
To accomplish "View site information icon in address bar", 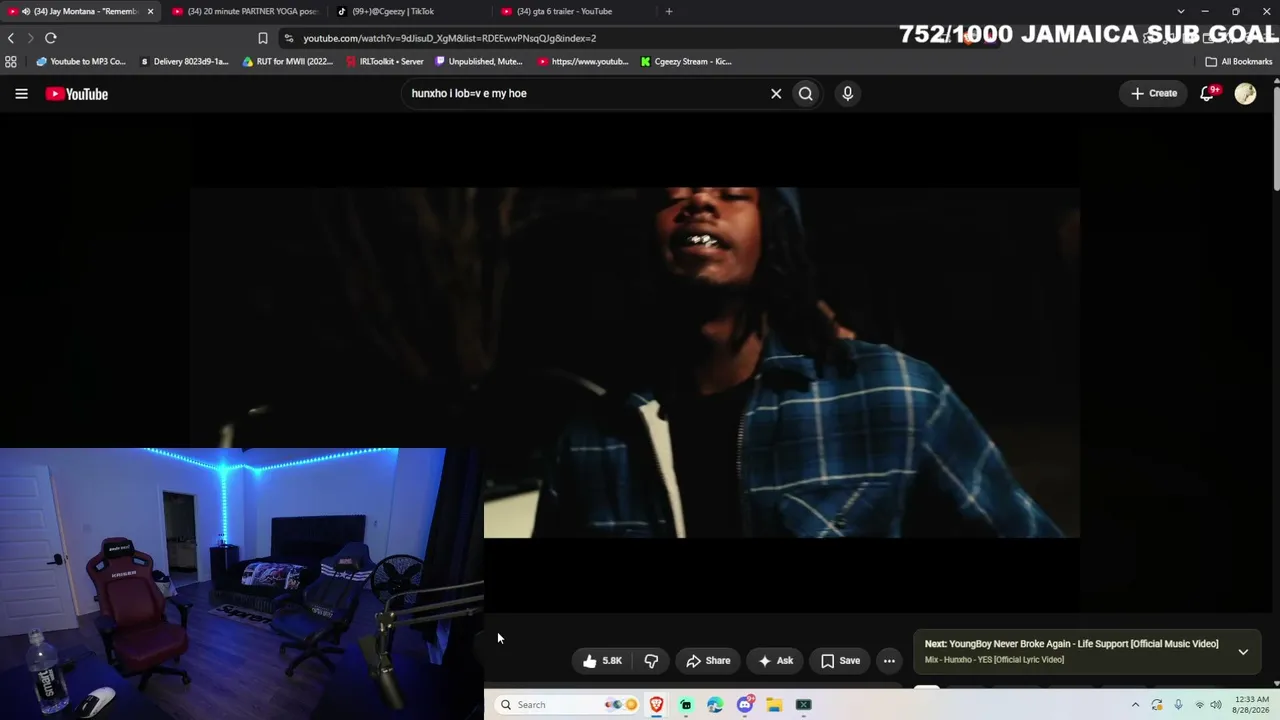I will click(x=289, y=38).
